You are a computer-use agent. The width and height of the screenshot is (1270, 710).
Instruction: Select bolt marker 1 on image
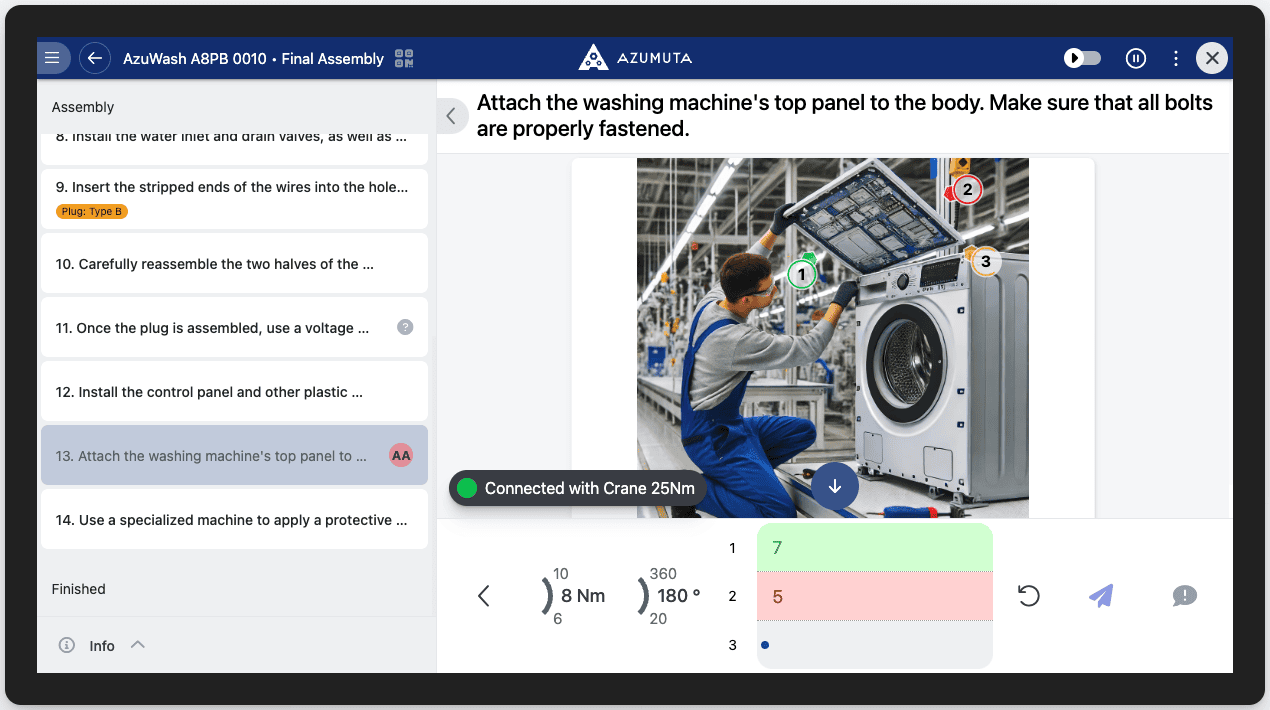click(x=801, y=273)
